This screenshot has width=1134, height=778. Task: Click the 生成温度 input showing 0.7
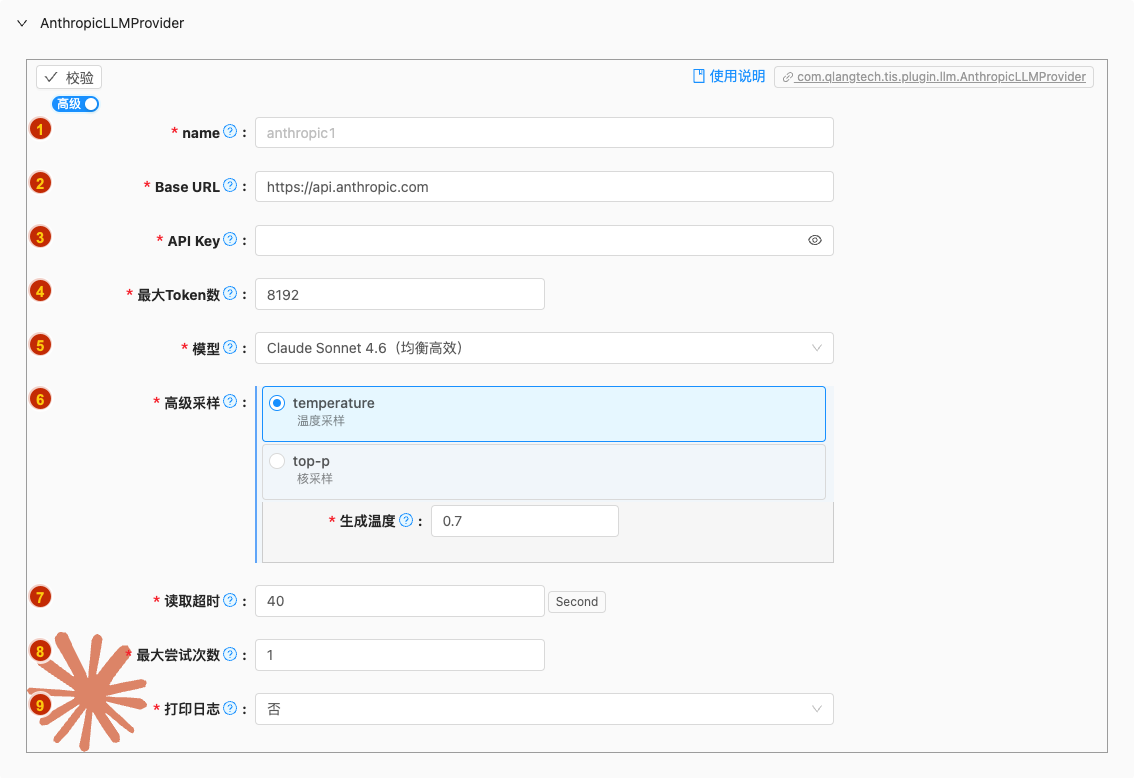524,521
